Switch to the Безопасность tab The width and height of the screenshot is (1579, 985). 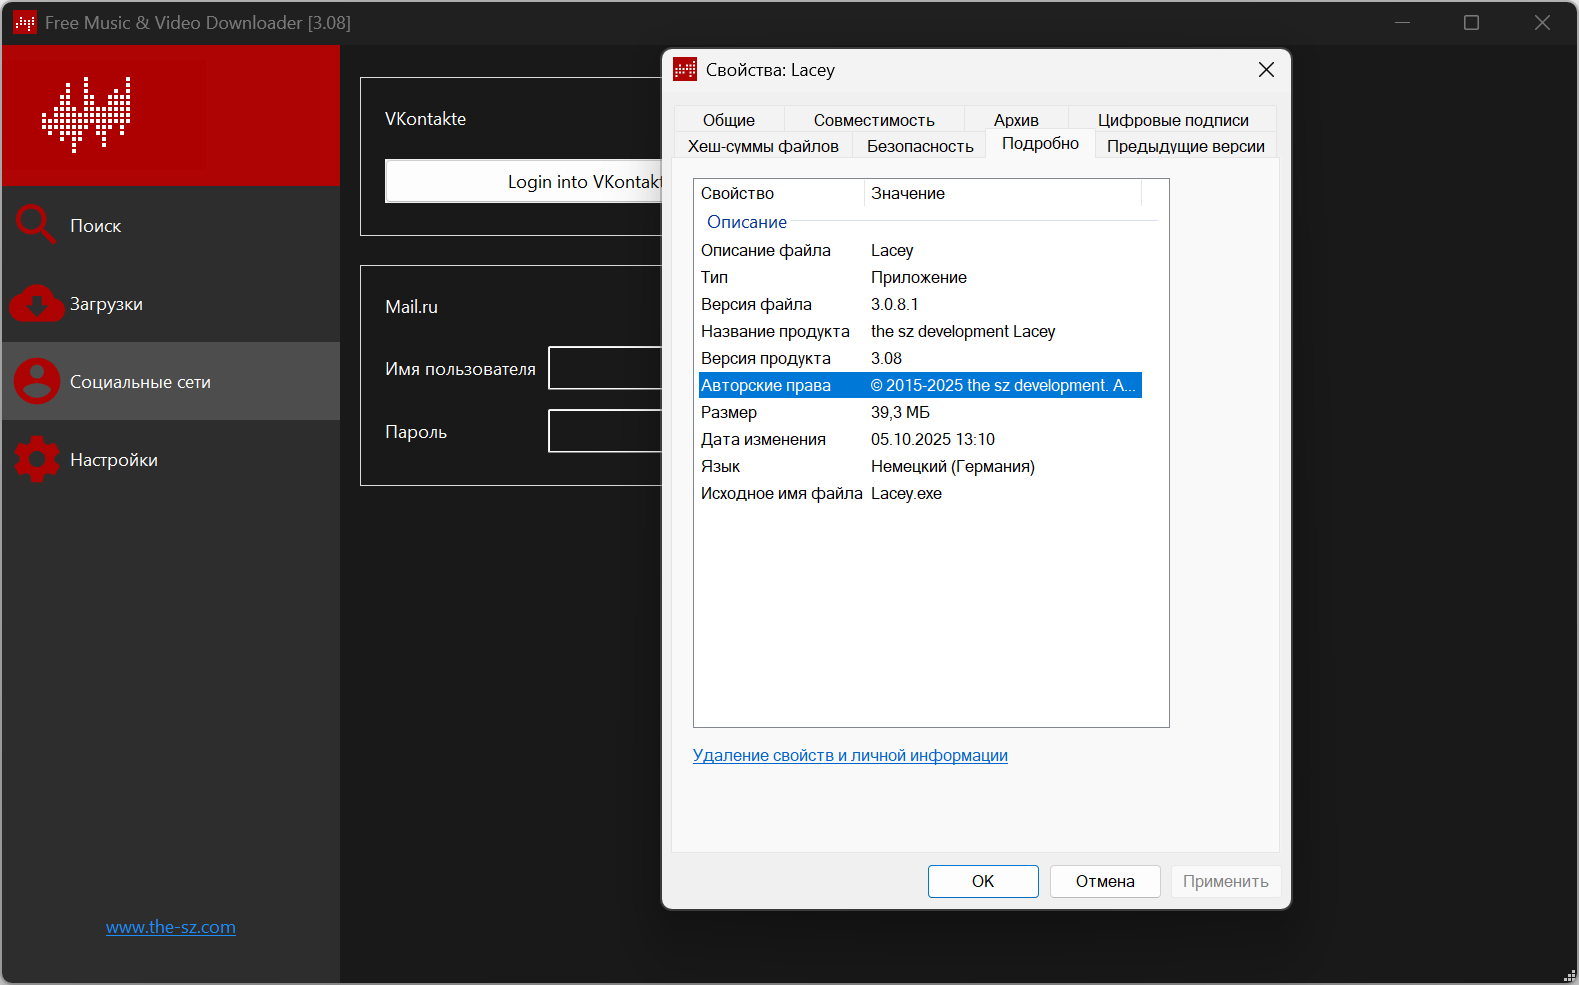click(x=919, y=146)
